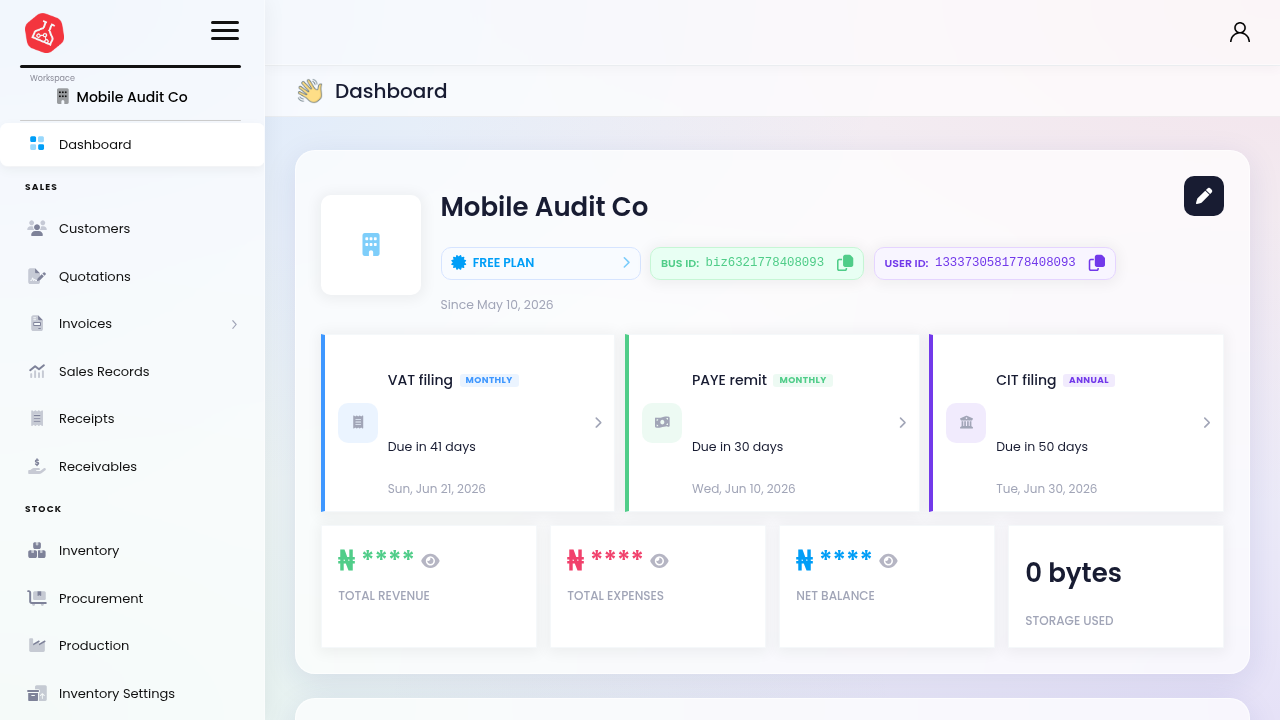Click the BUS ID code biz6321778408093
Screen dimensions: 1280x720
click(x=765, y=263)
